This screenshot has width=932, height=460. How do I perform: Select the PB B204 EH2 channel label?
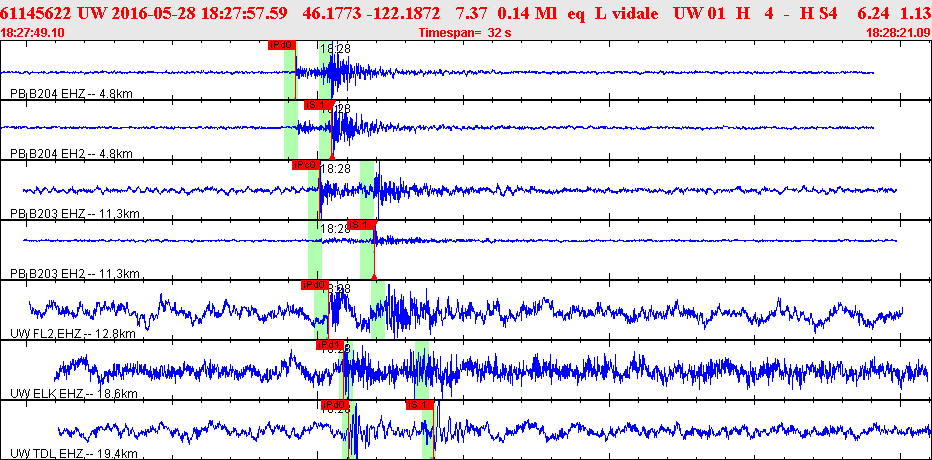click(x=71, y=154)
